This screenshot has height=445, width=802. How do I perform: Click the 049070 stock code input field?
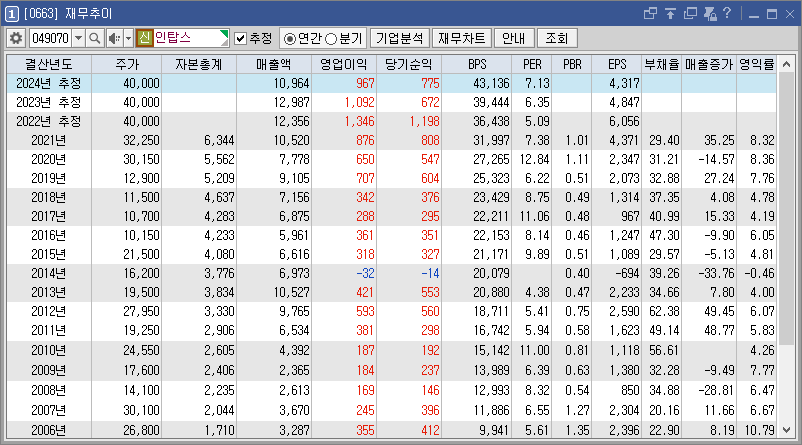pos(51,38)
